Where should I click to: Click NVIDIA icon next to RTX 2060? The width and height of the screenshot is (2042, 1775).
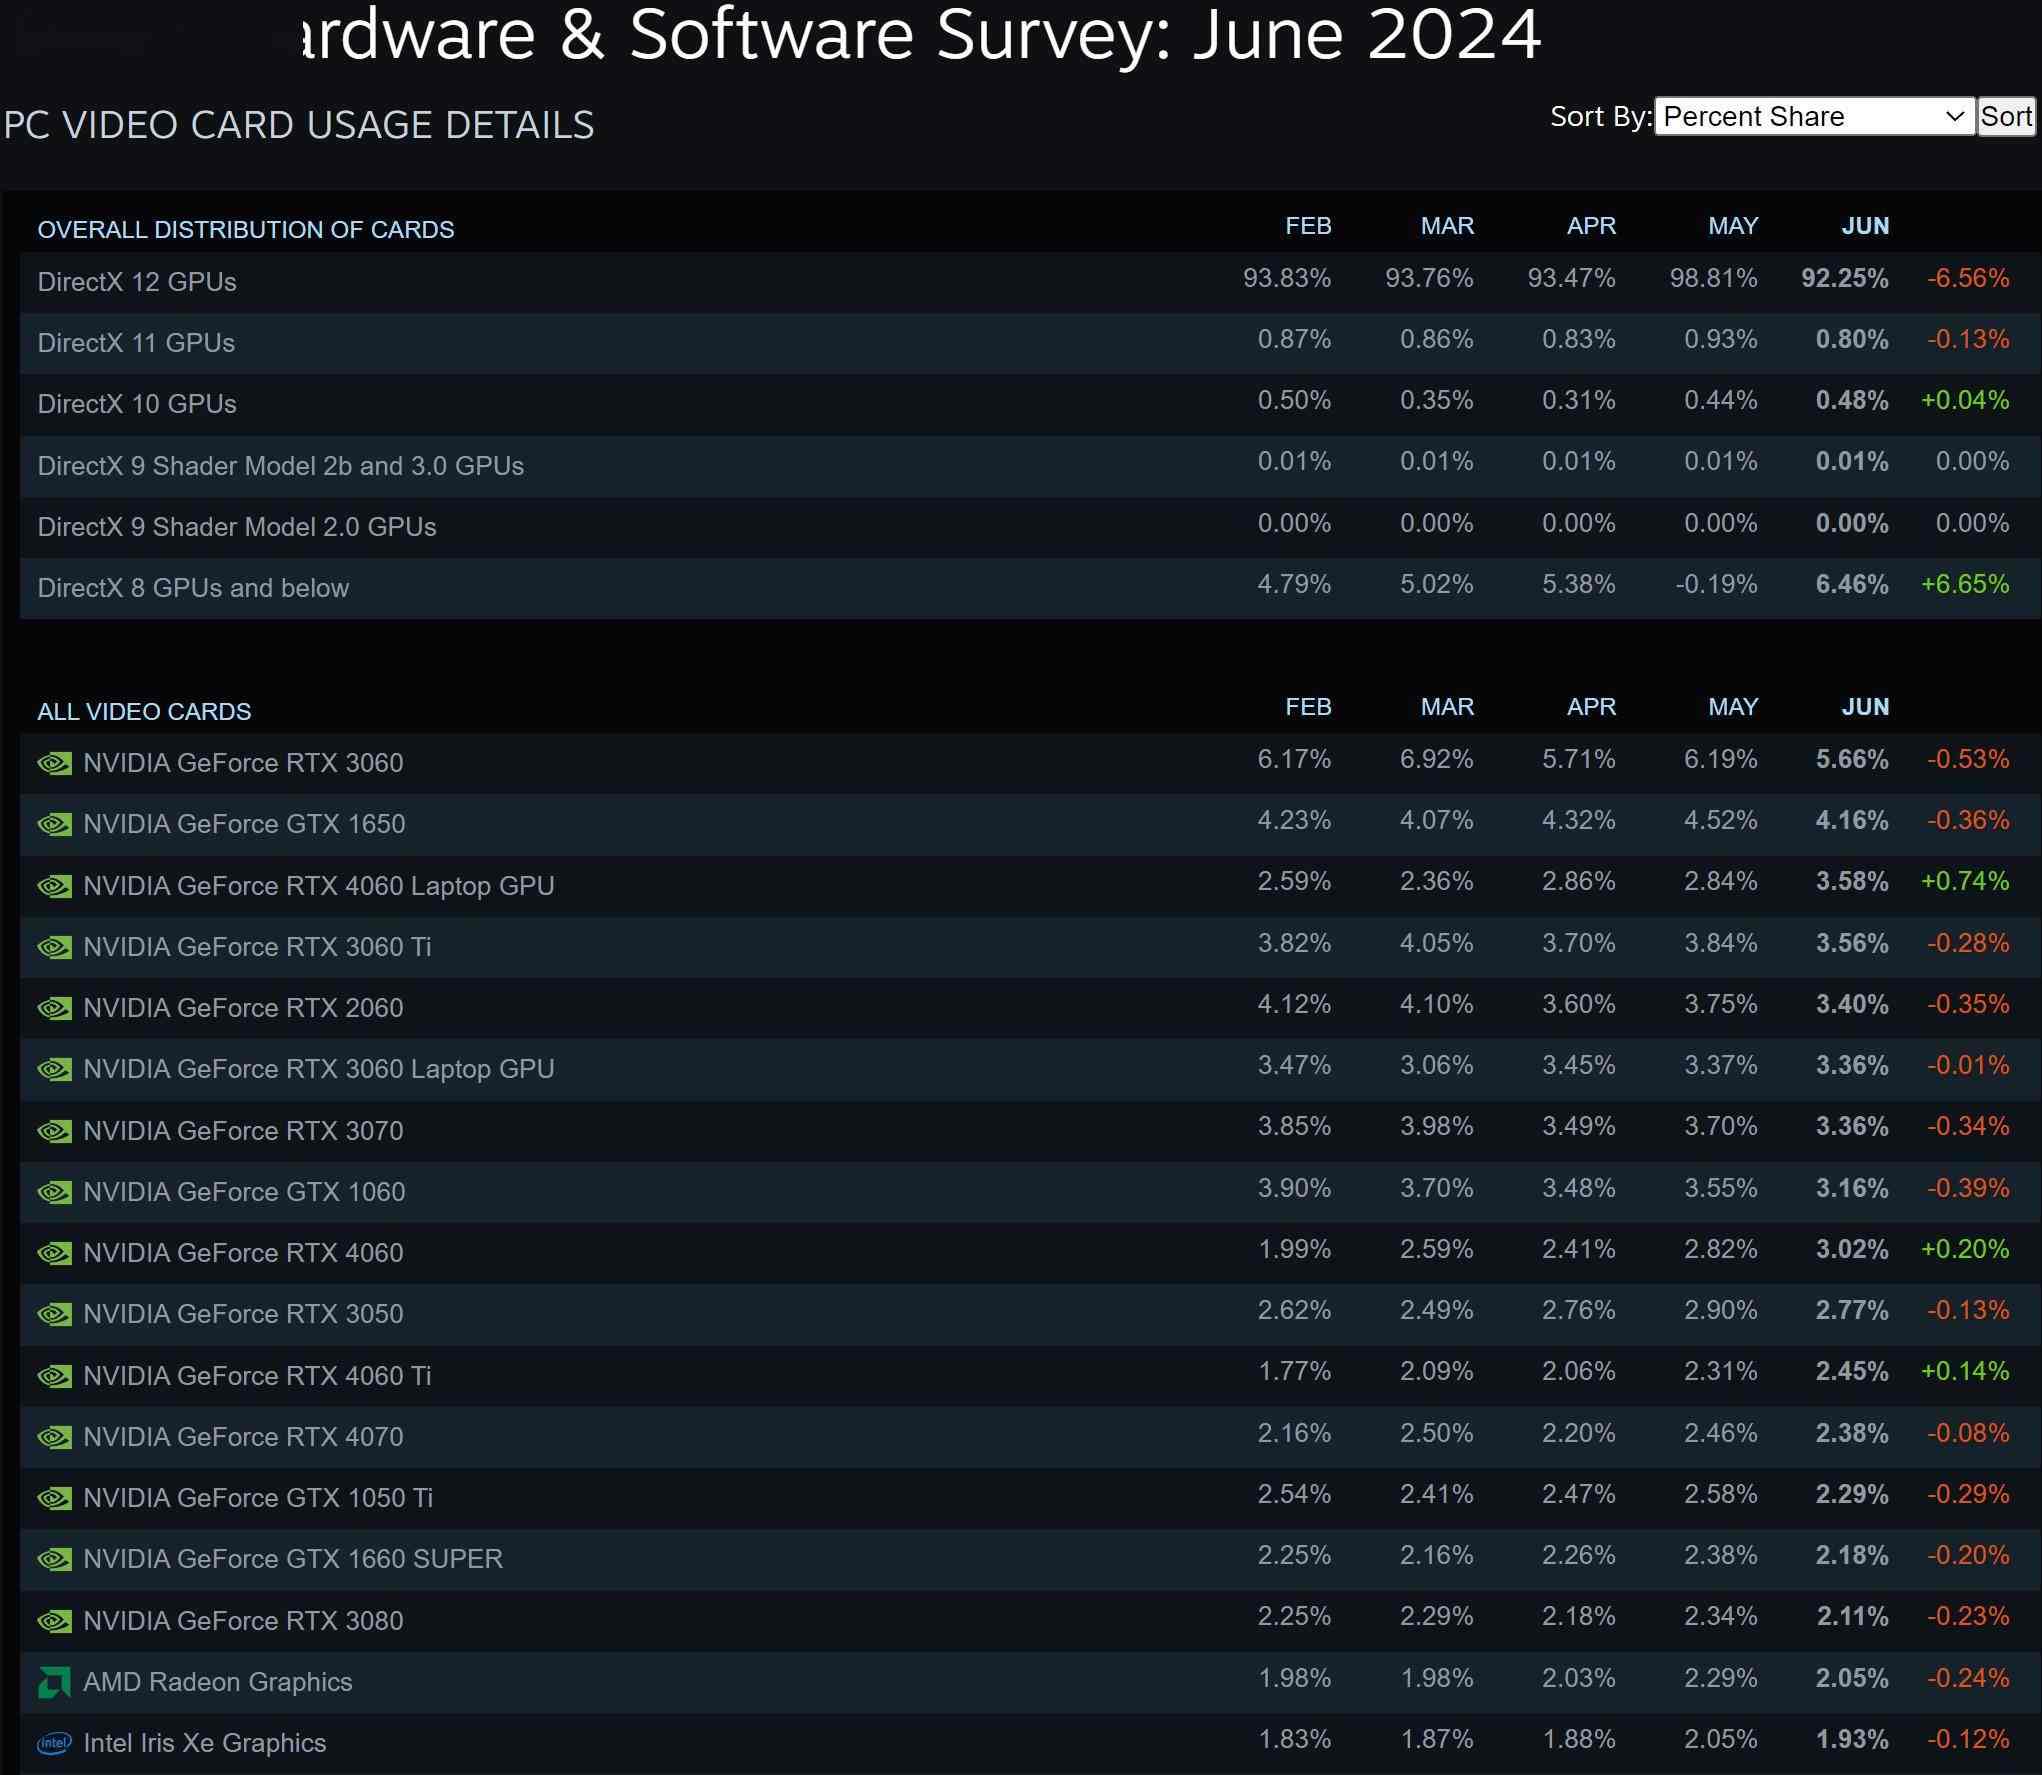point(55,1008)
